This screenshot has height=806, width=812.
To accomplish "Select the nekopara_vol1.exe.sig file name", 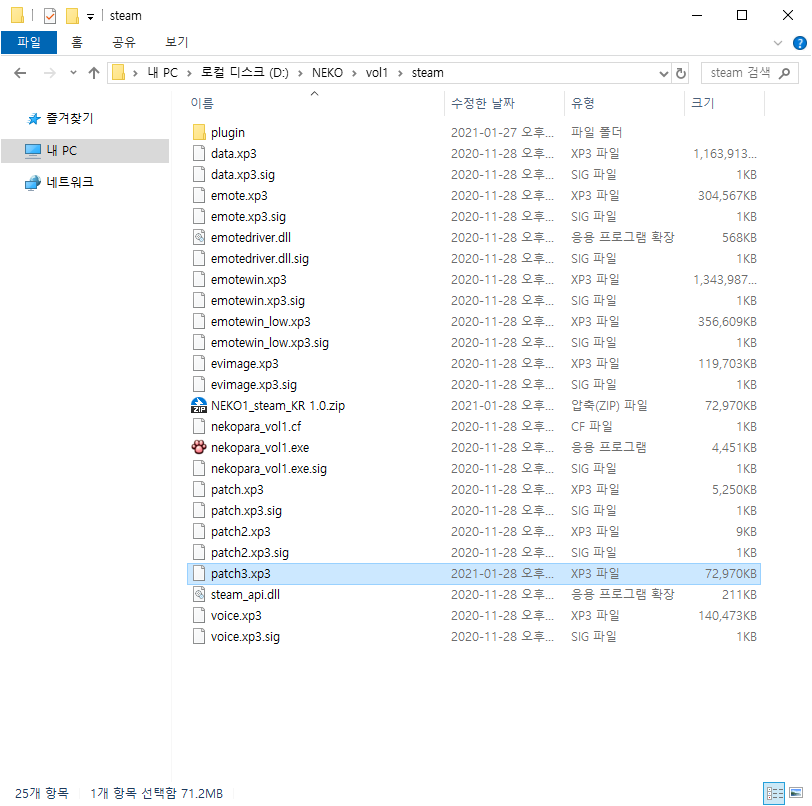I will pyautogui.click(x=269, y=468).
